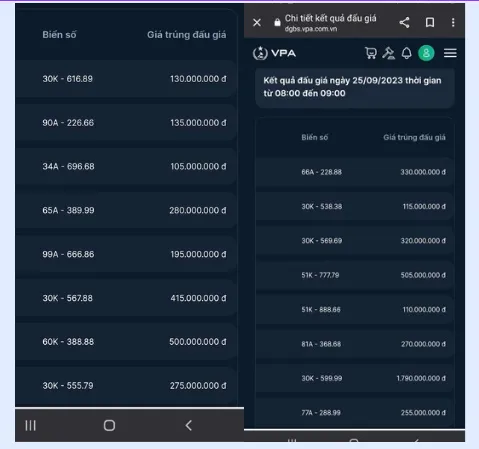Image resolution: width=479 pixels, height=449 pixels.
Task: Select plate row 30K - 616.89
Action: coord(127,79)
